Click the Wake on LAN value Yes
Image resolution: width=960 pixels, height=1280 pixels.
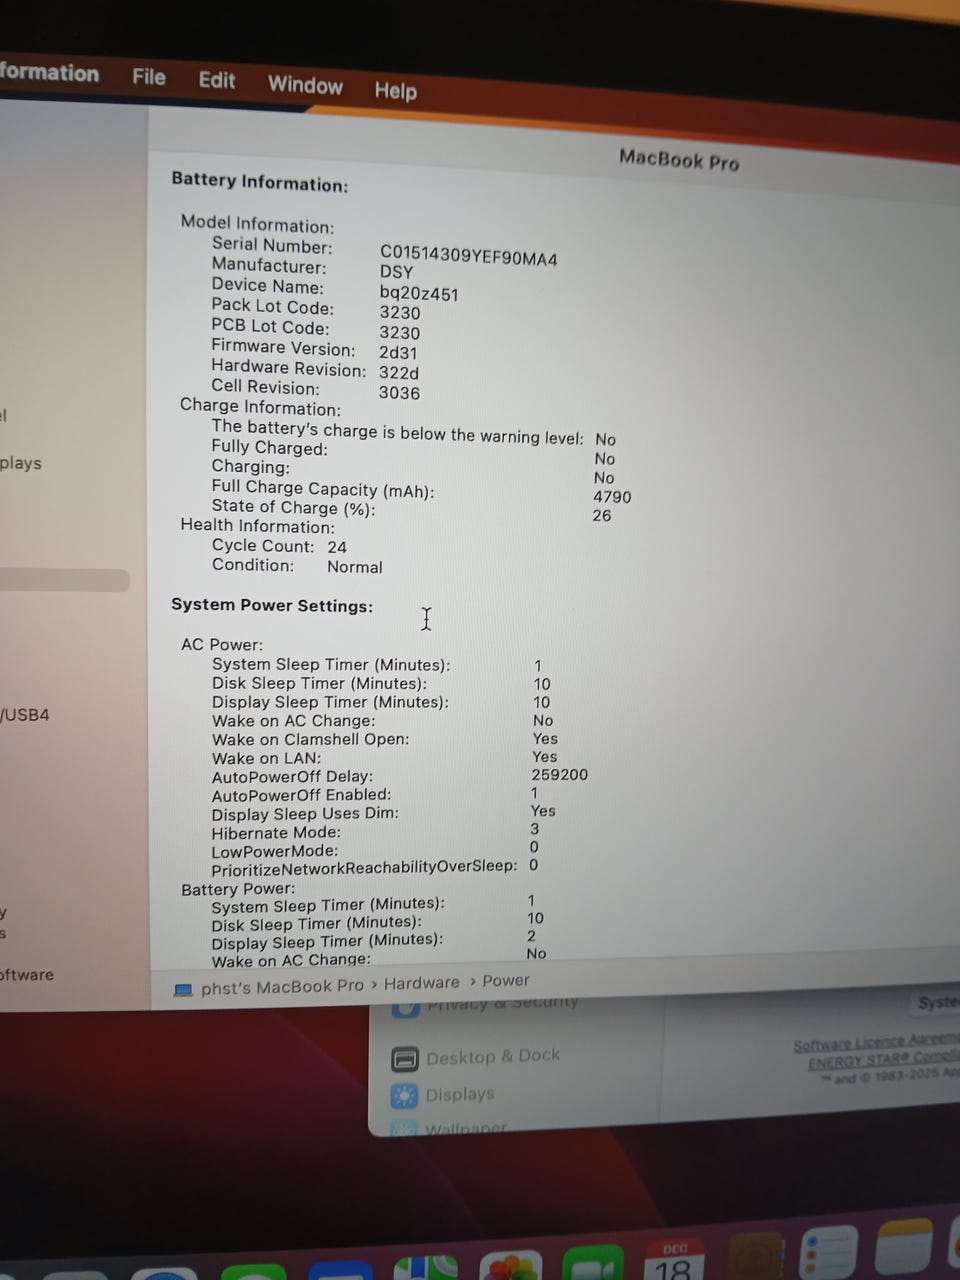click(x=545, y=757)
